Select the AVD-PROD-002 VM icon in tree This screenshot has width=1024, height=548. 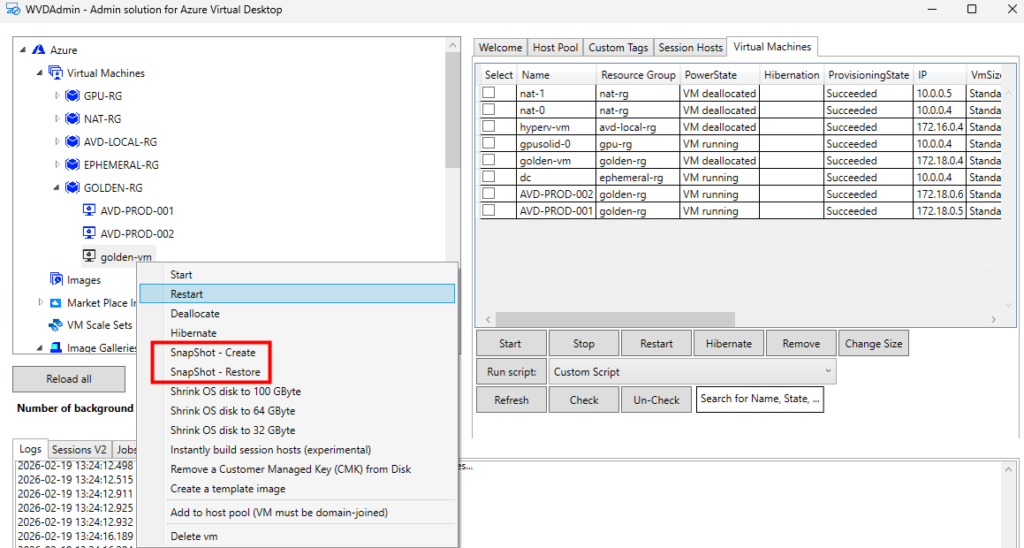click(89, 234)
